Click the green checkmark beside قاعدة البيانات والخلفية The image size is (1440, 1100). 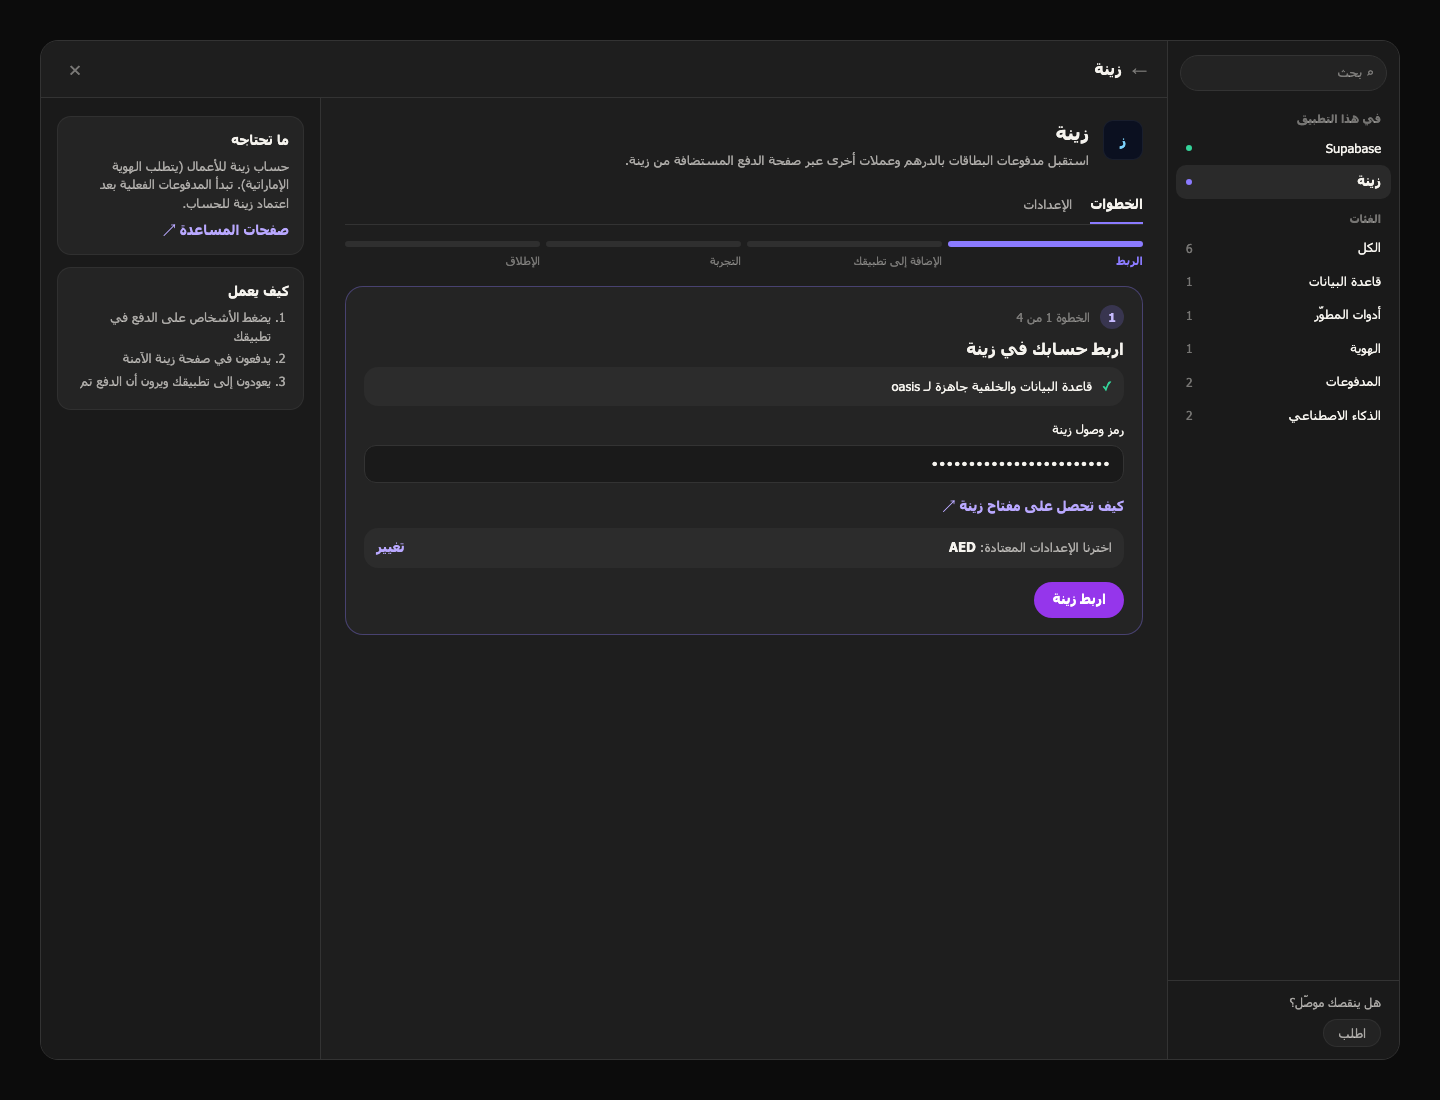coord(1106,386)
